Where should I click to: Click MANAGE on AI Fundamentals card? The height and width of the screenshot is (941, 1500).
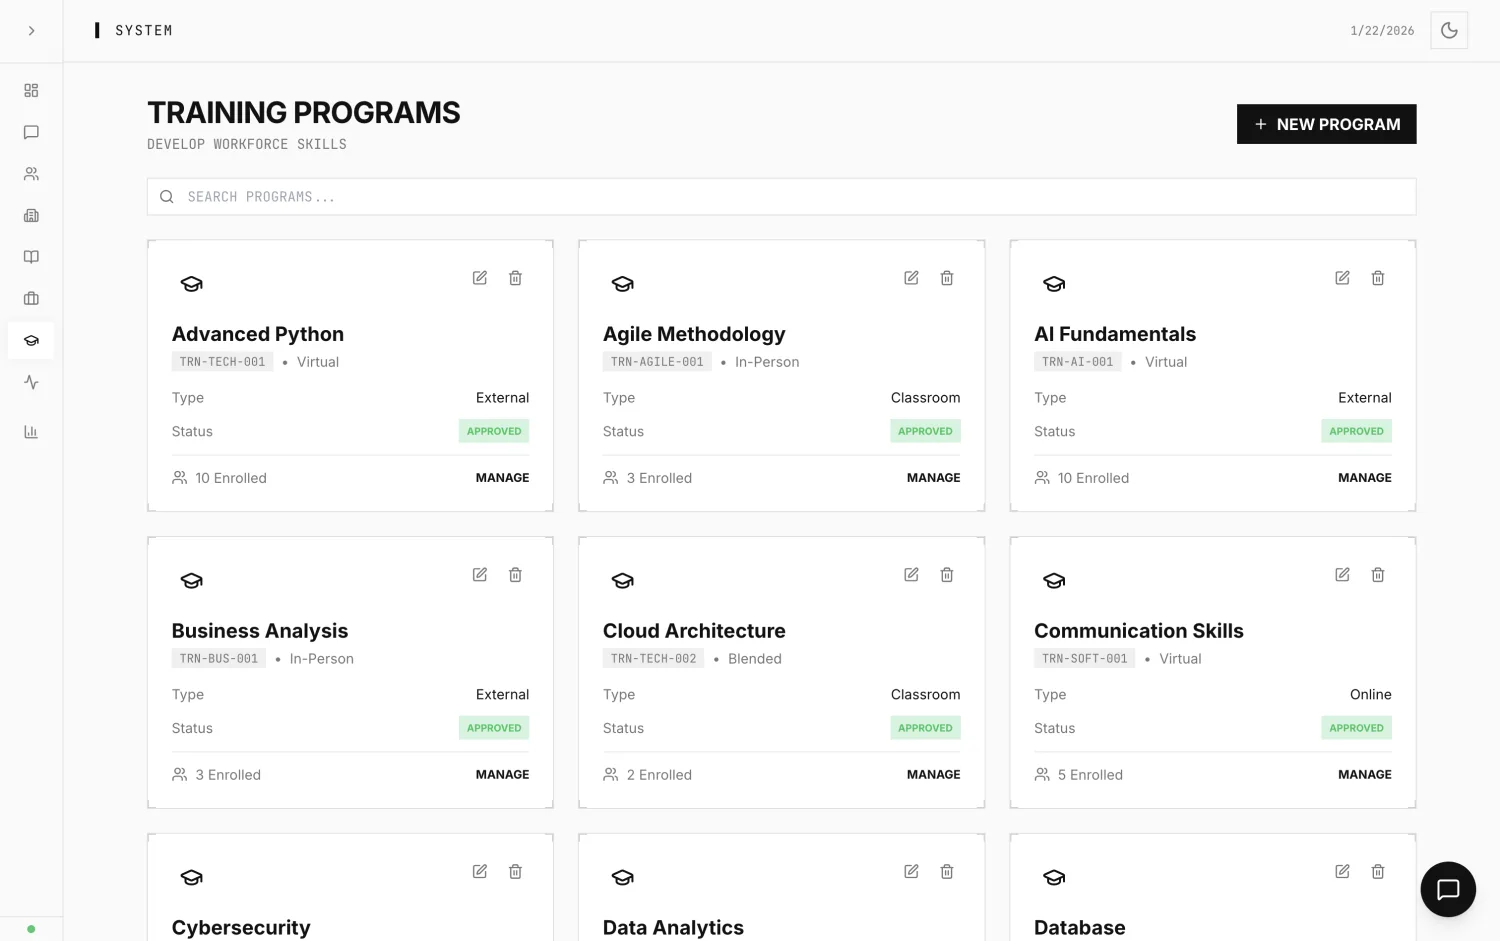pos(1365,478)
